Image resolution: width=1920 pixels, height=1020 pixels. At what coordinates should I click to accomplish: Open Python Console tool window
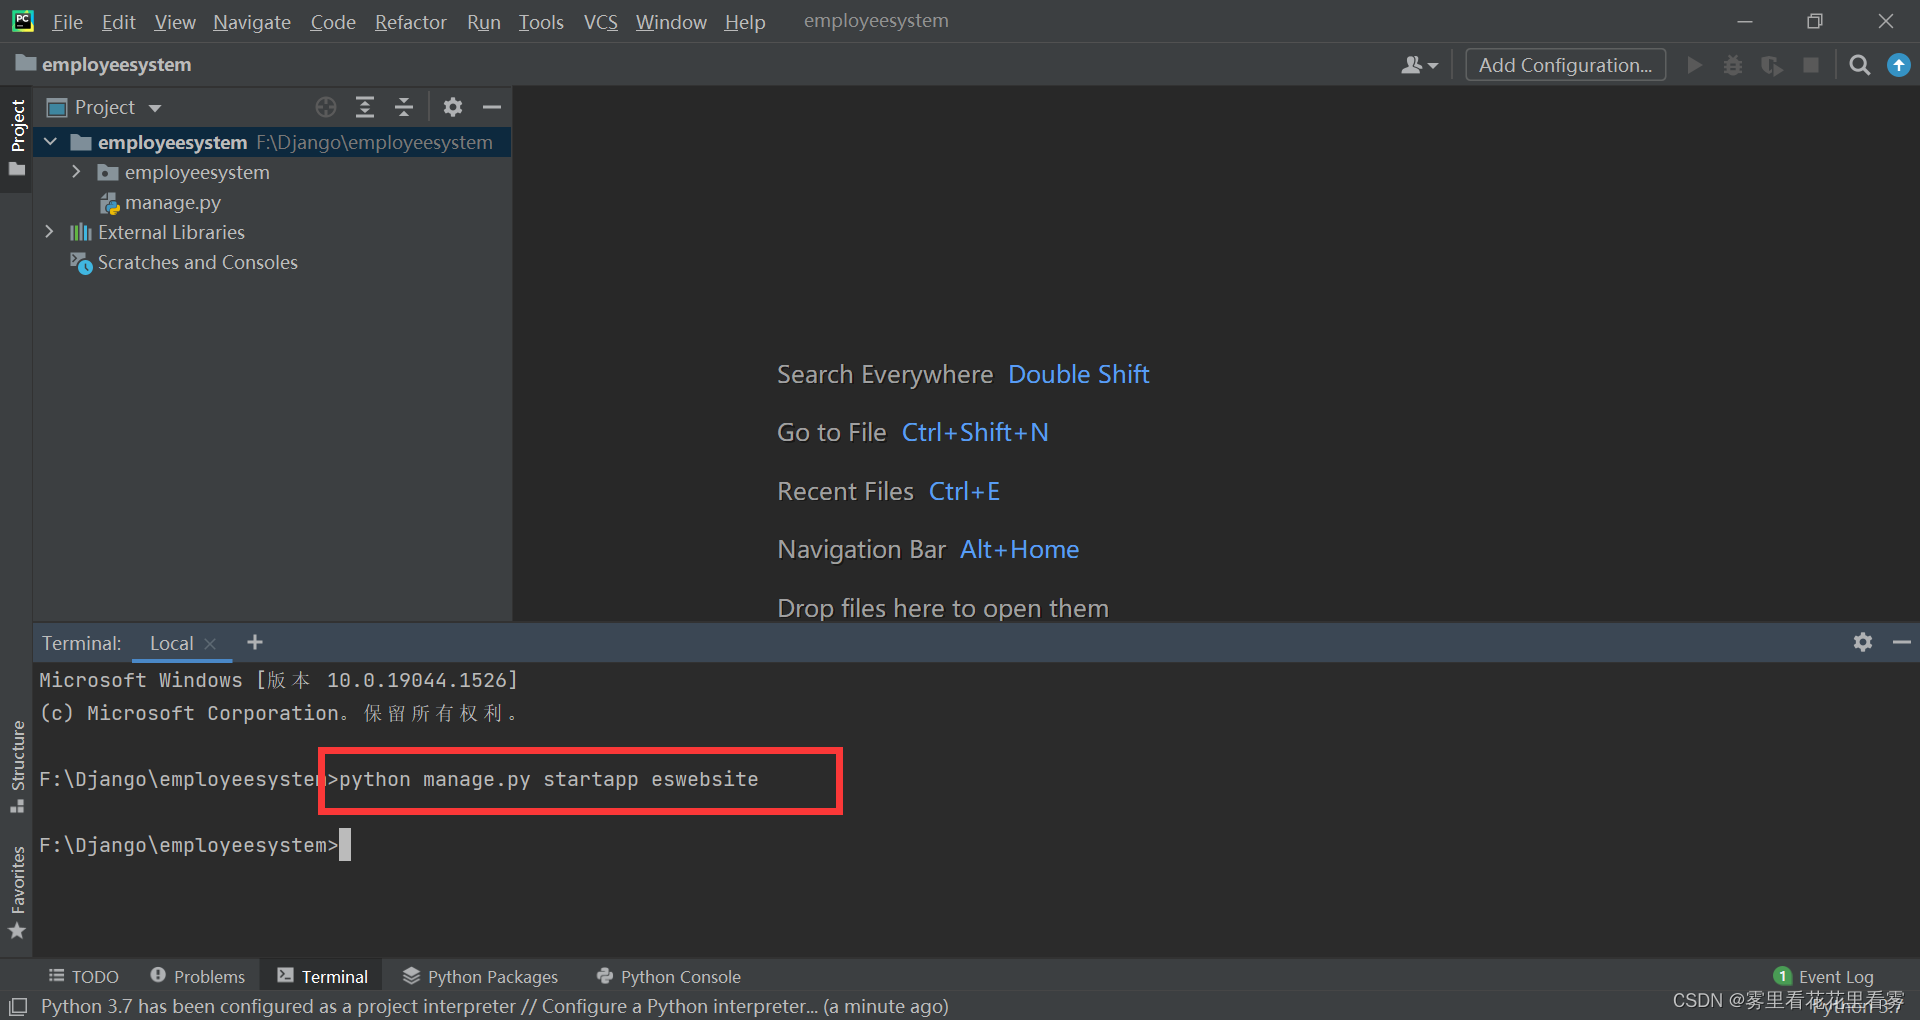669,976
